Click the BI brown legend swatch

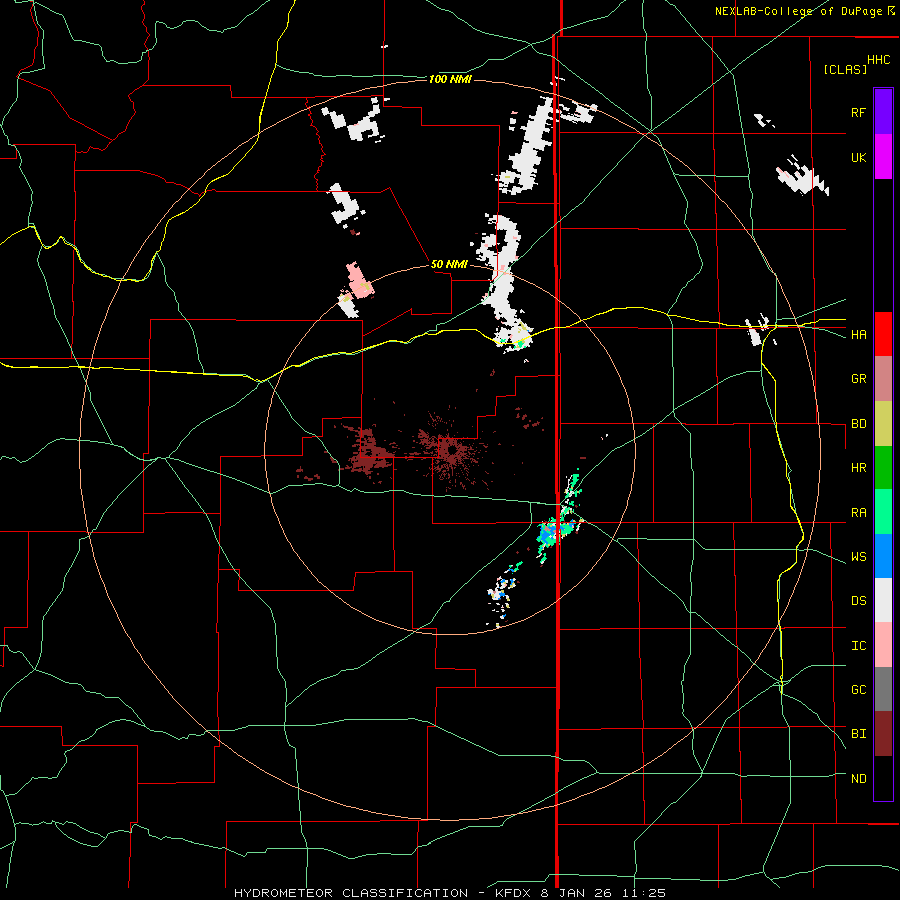pos(883,734)
